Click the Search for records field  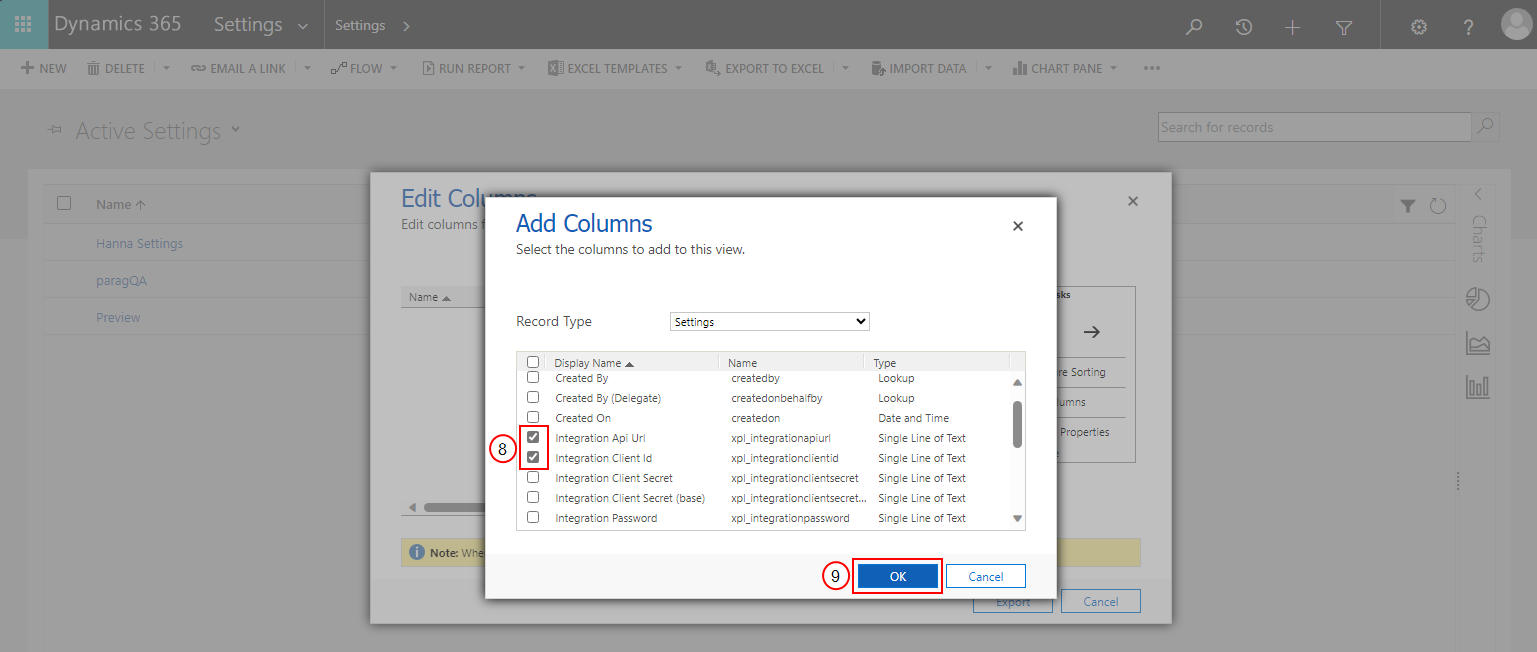pyautogui.click(x=1315, y=127)
